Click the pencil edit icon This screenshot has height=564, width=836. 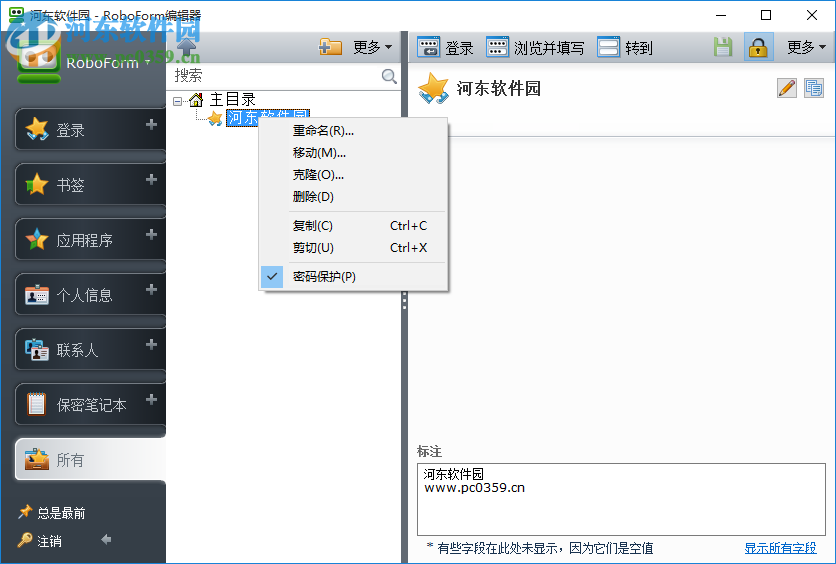point(787,88)
